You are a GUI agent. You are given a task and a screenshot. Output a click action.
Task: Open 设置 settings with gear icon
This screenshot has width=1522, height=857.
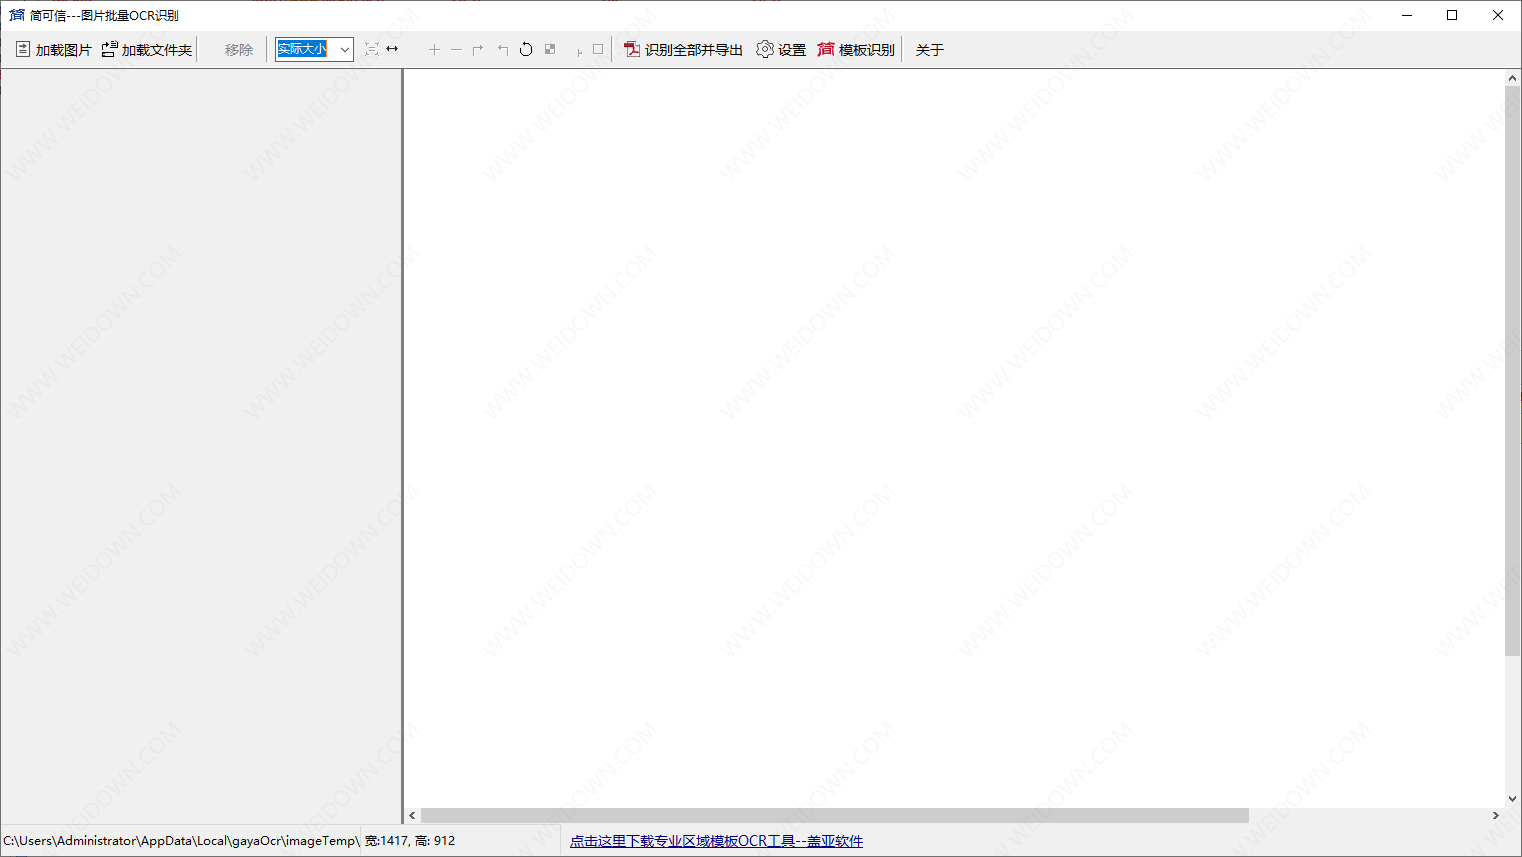(781, 49)
